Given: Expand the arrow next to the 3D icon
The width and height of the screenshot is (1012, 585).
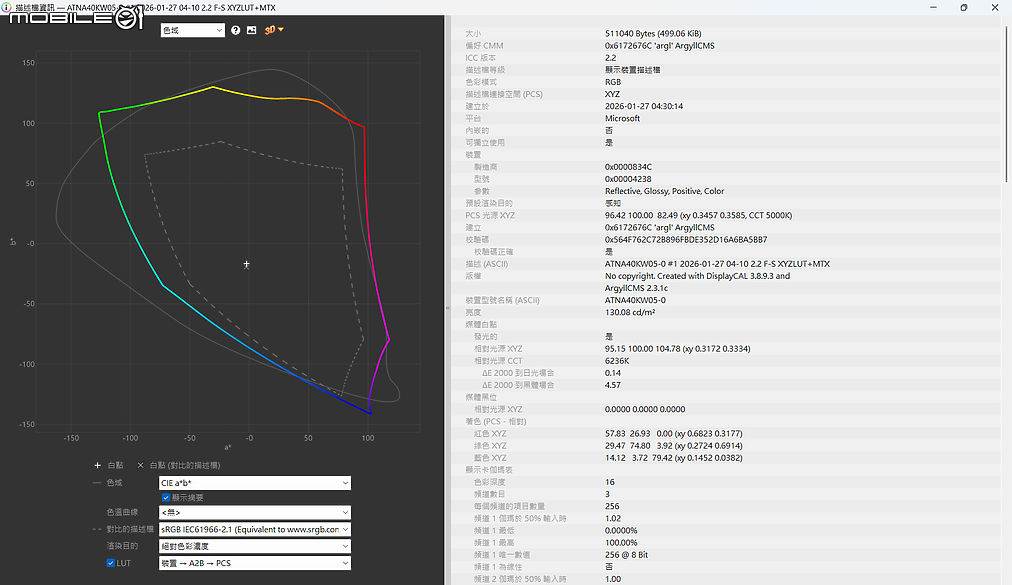Looking at the screenshot, I should pos(281,30).
